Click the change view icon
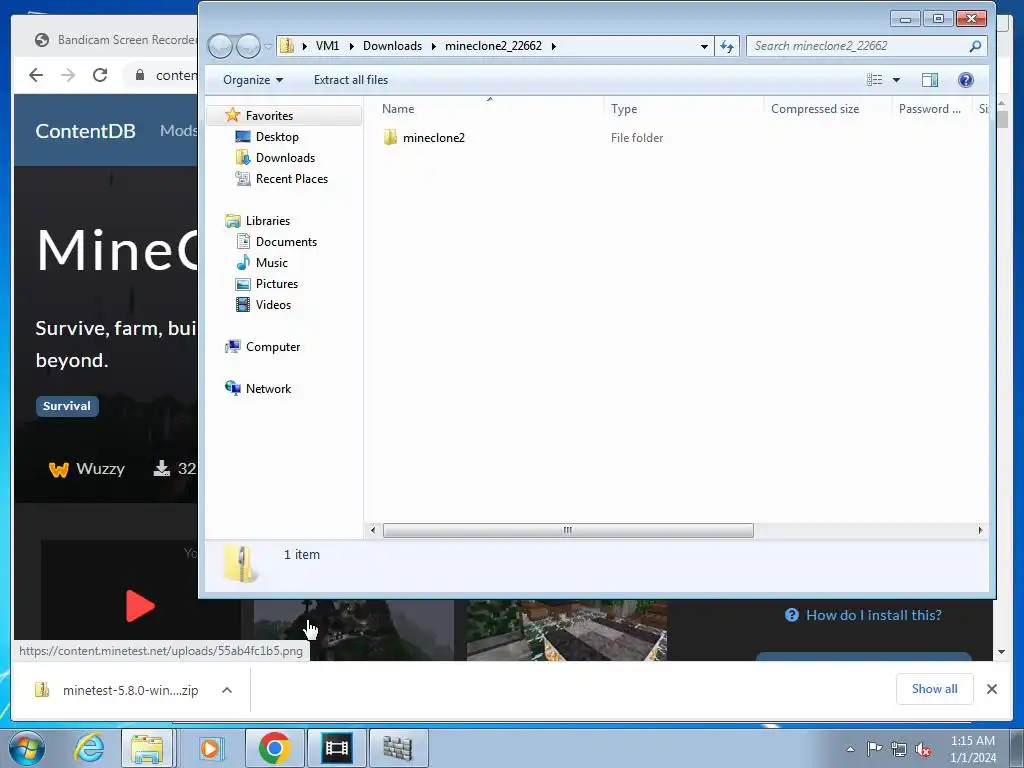 coord(874,80)
